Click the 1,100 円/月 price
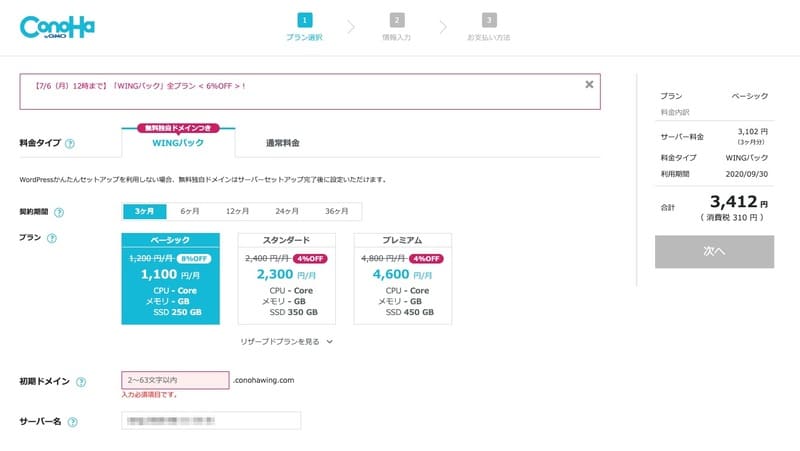800x451 pixels. pyautogui.click(x=170, y=274)
